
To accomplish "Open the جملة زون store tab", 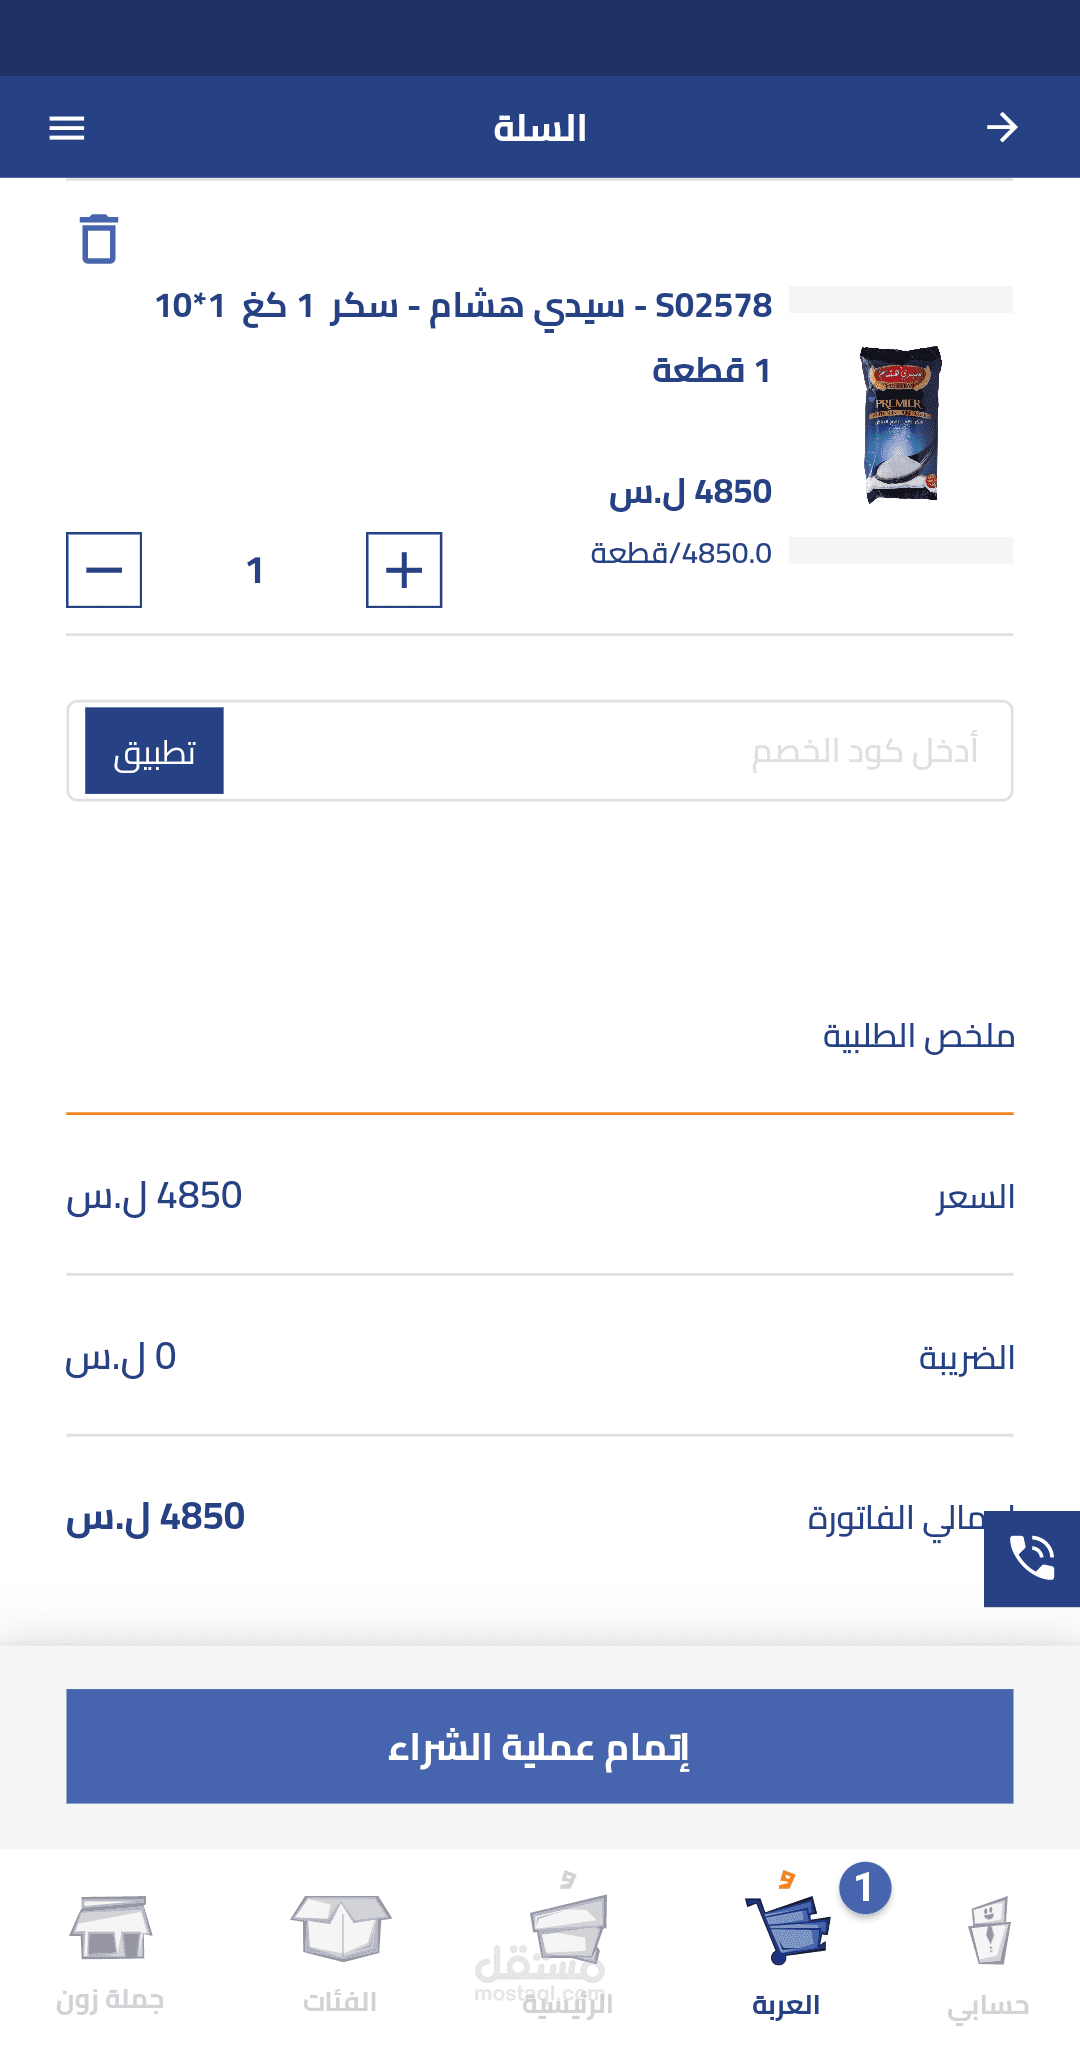I will pyautogui.click(x=110, y=1950).
